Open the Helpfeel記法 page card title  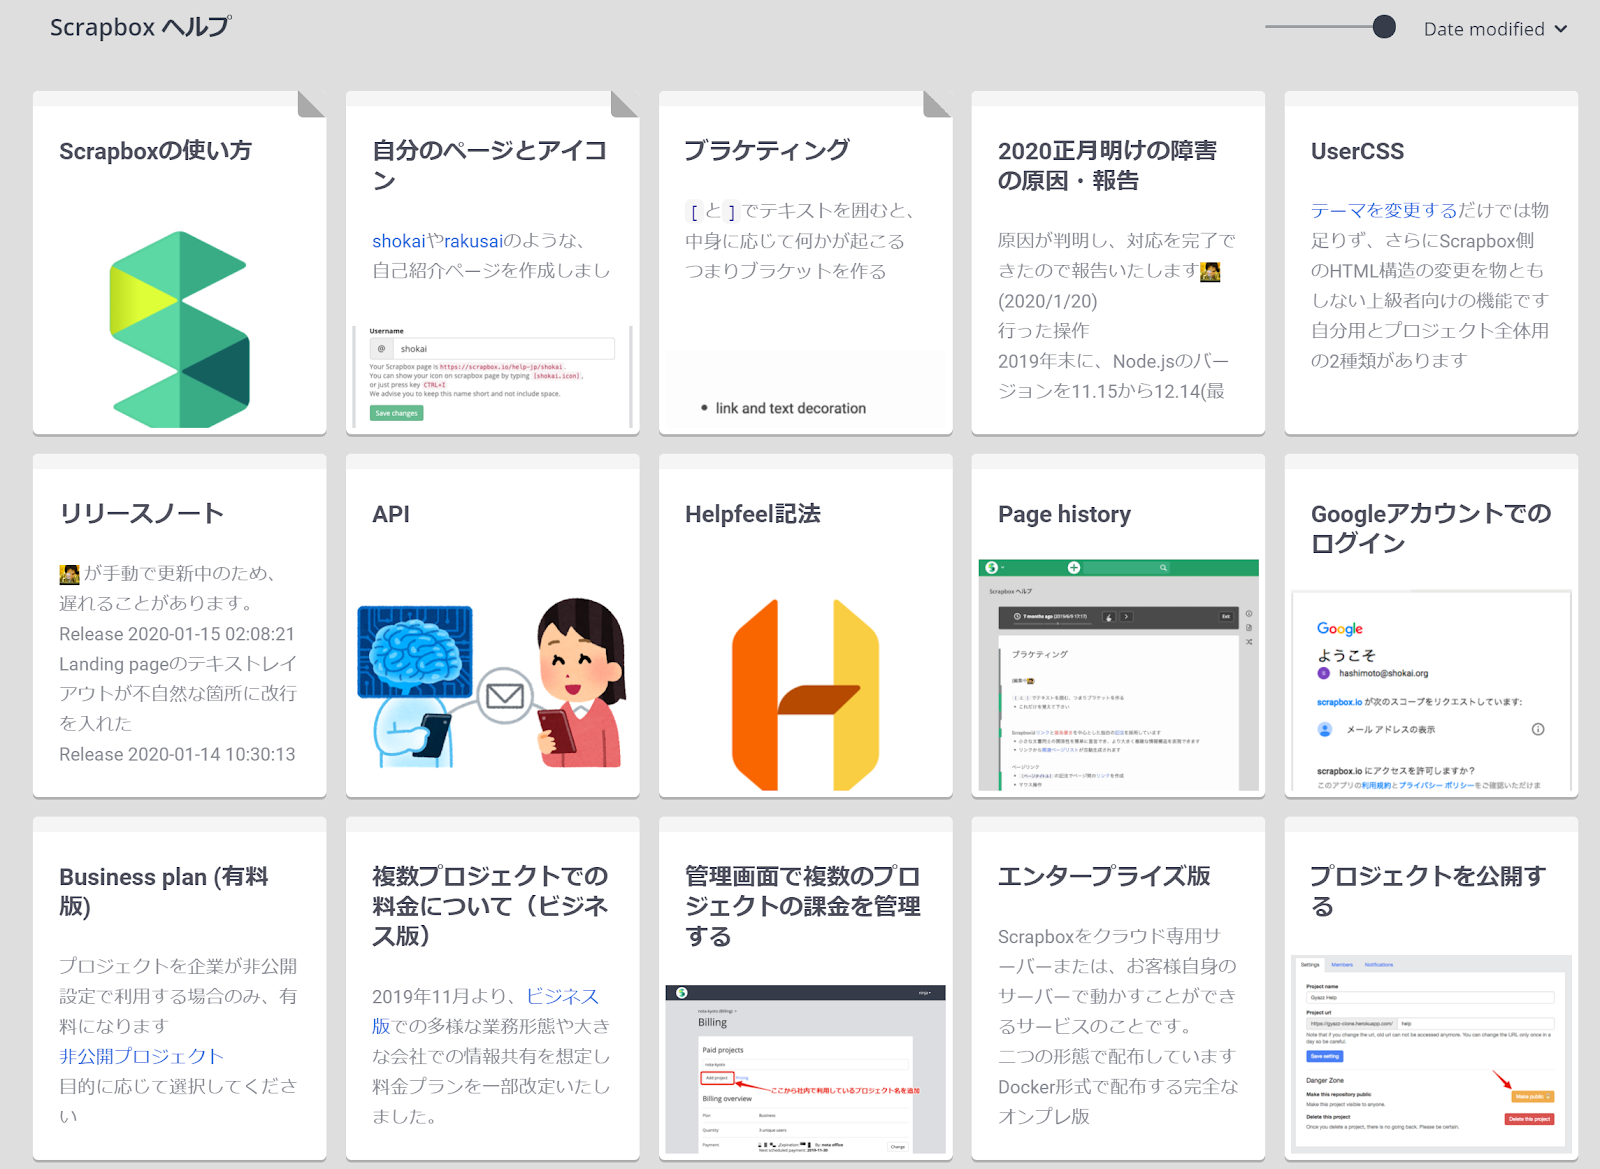click(752, 514)
